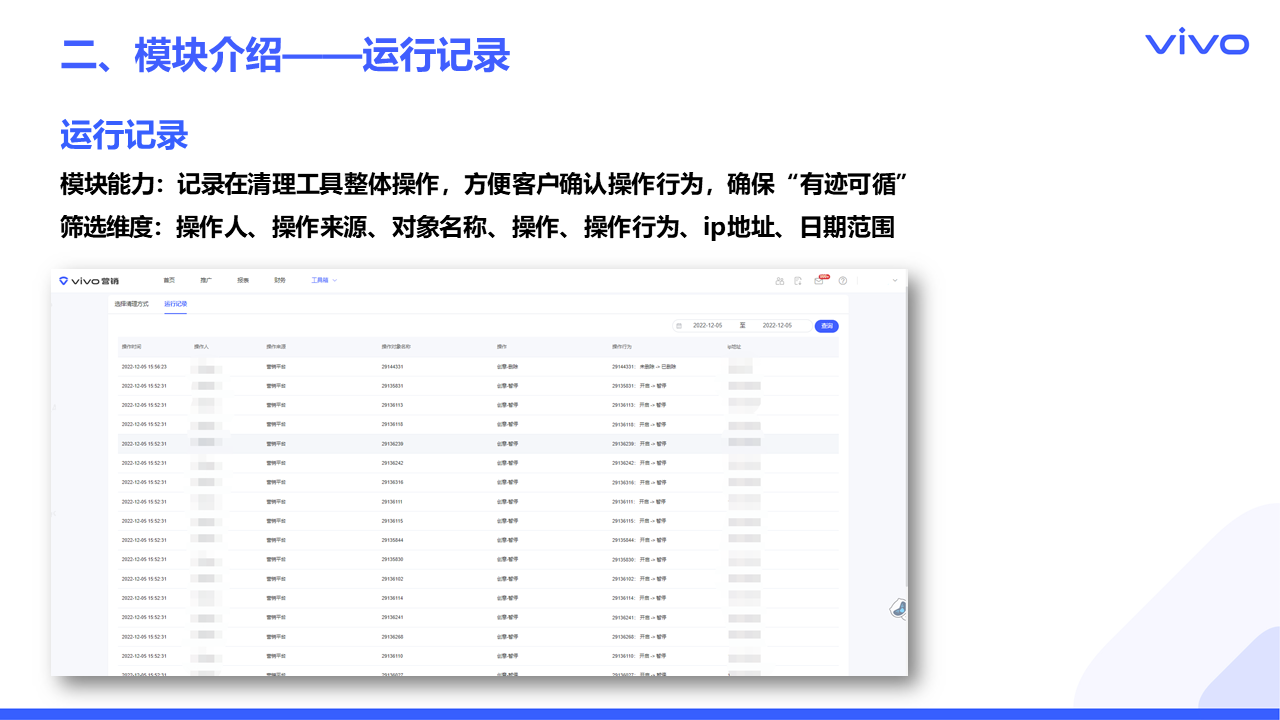
Task: Open the 首页 menu item
Action: click(169, 281)
